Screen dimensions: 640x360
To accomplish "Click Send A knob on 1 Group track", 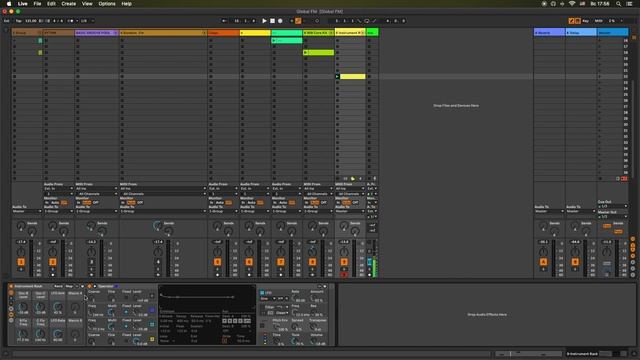I will [21, 225].
